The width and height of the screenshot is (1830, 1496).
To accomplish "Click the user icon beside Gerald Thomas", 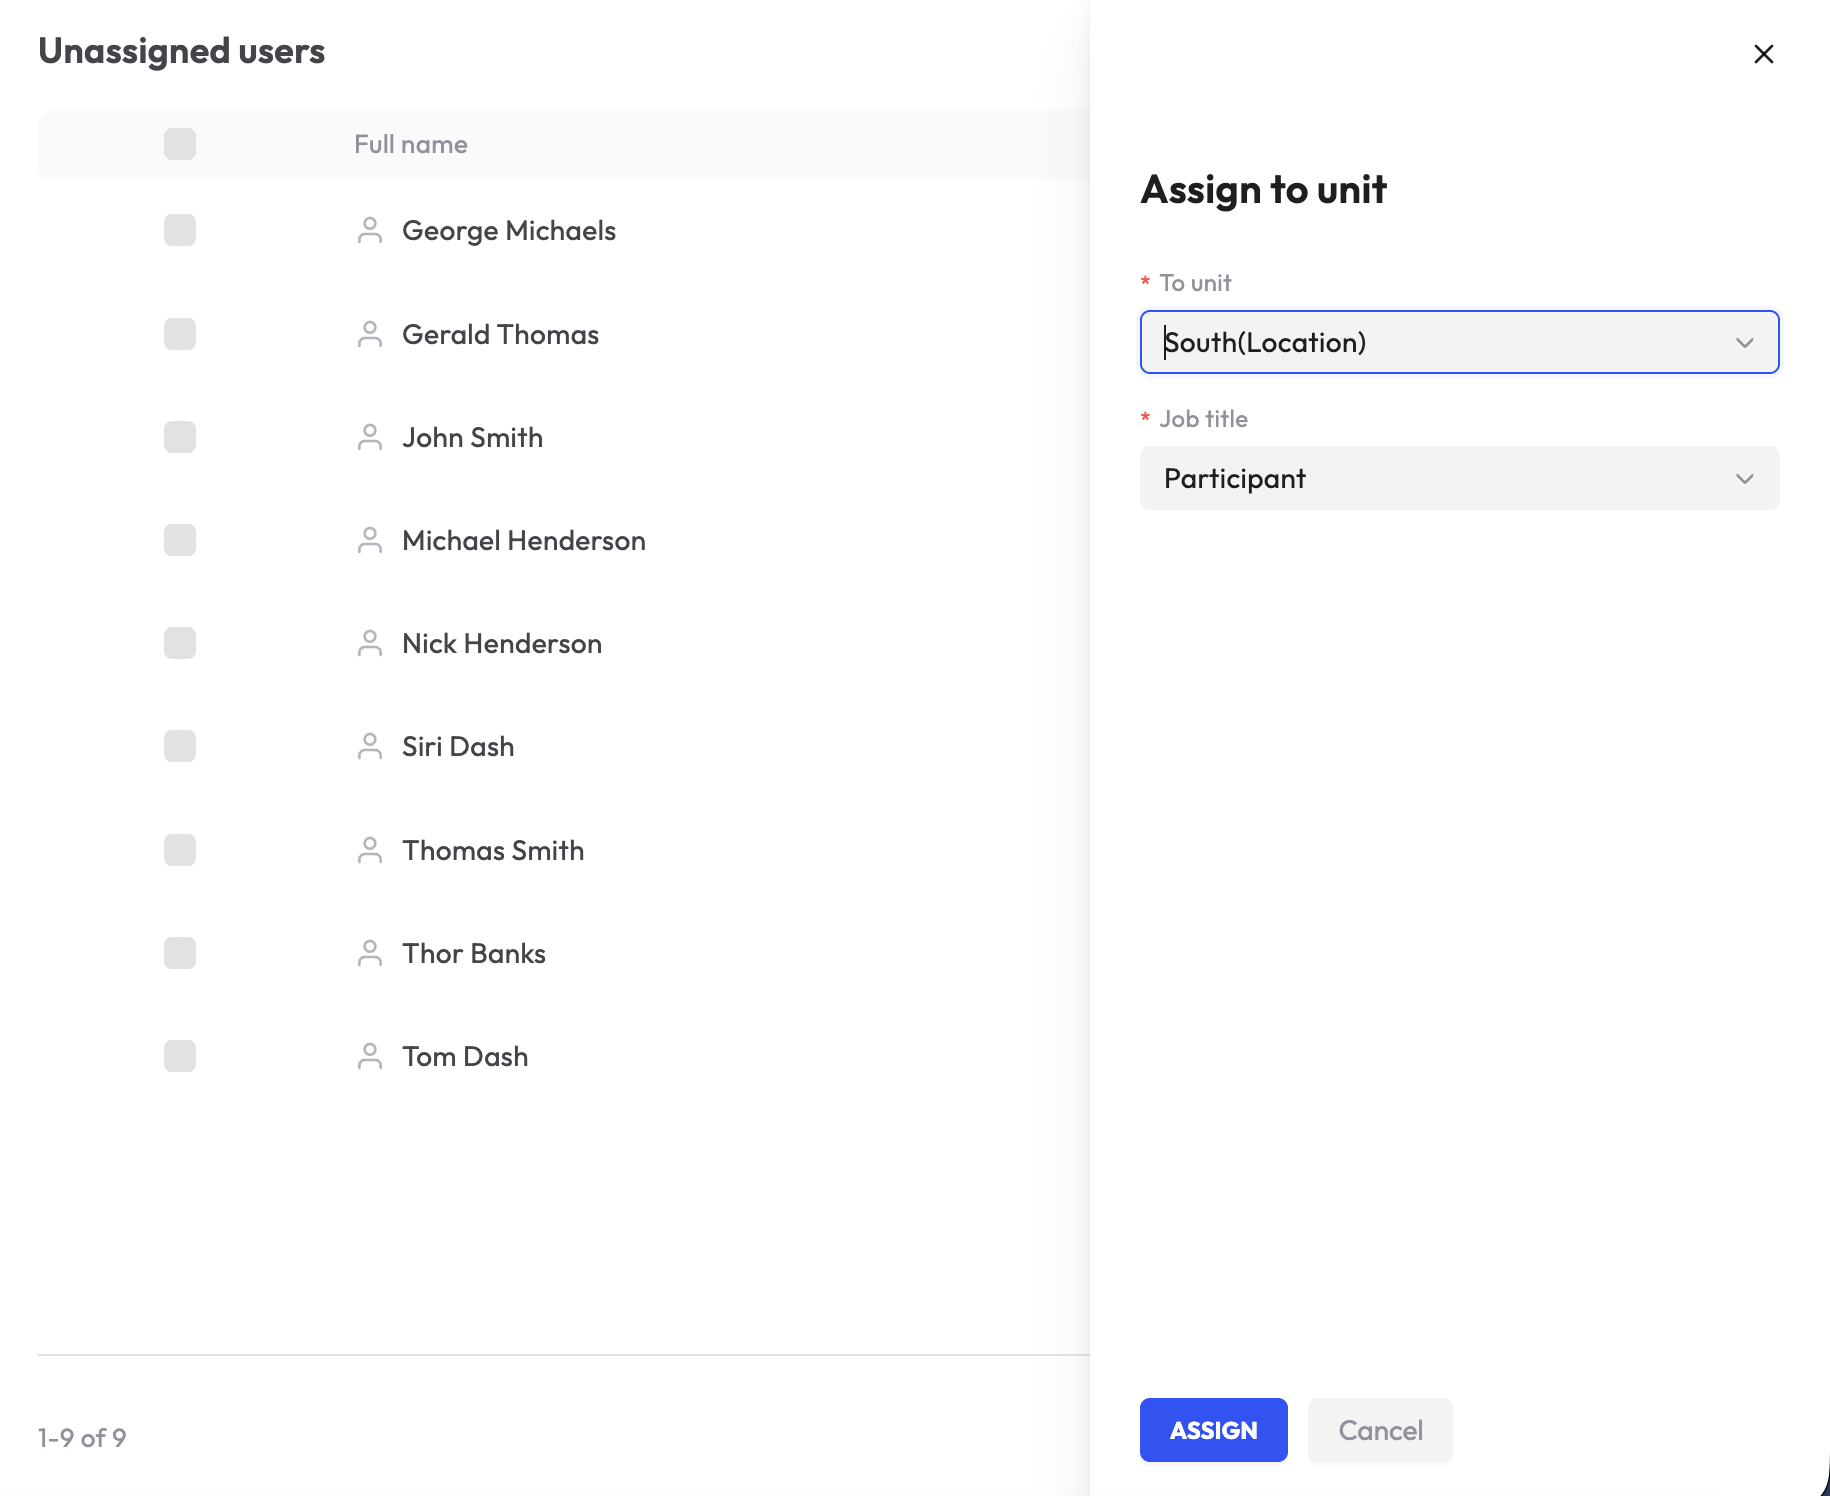I will (370, 335).
